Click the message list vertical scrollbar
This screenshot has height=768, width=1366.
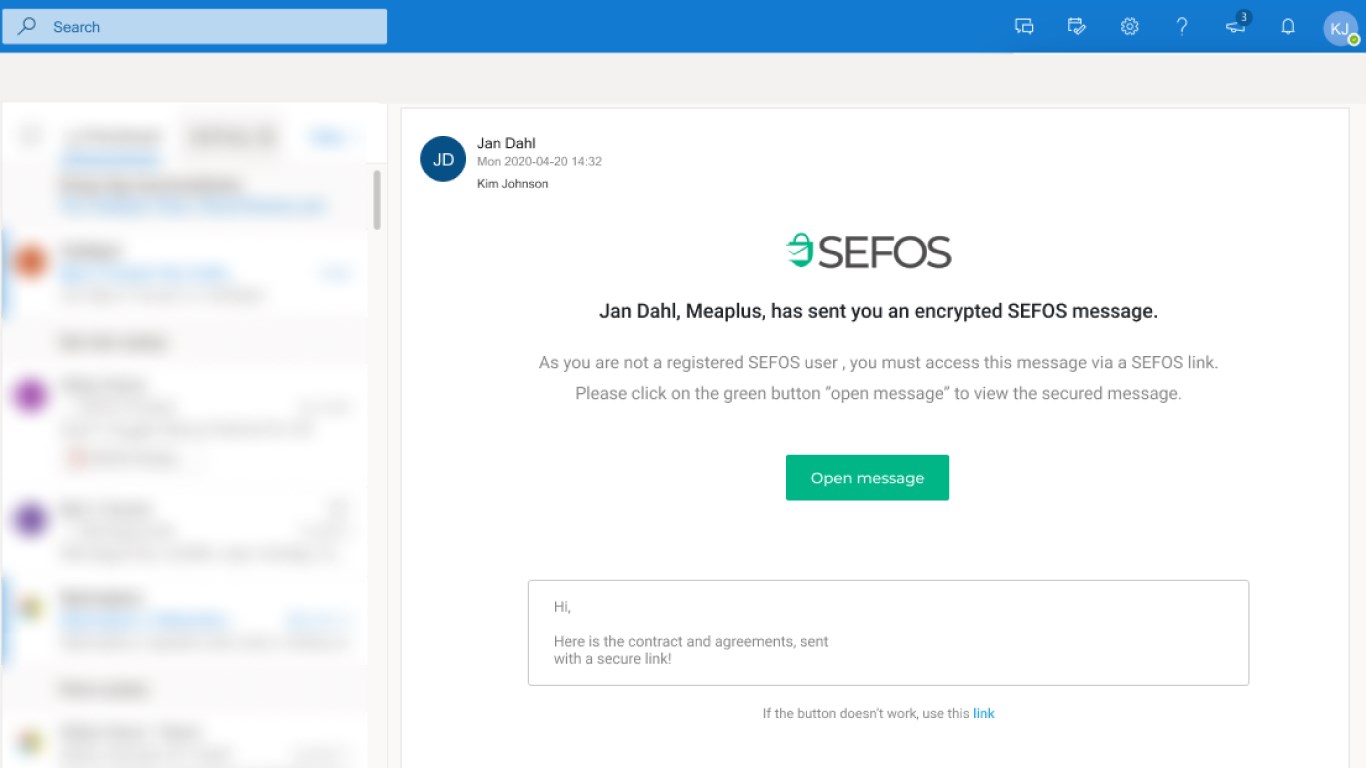pos(377,200)
